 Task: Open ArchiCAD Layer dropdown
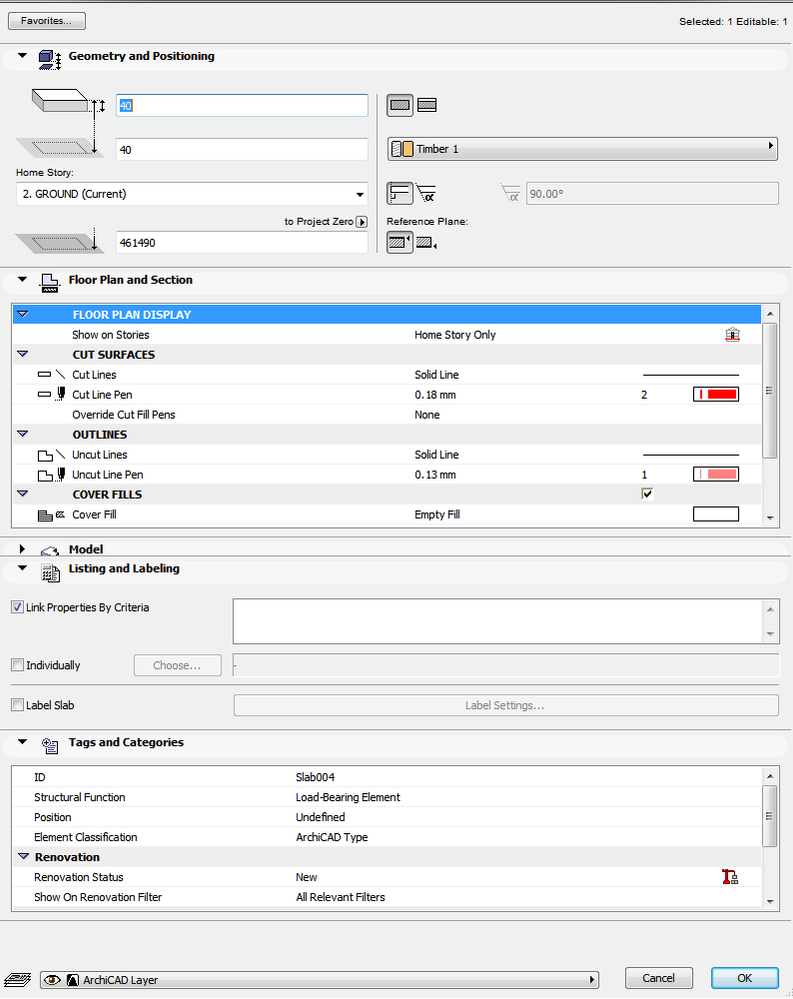[319, 980]
